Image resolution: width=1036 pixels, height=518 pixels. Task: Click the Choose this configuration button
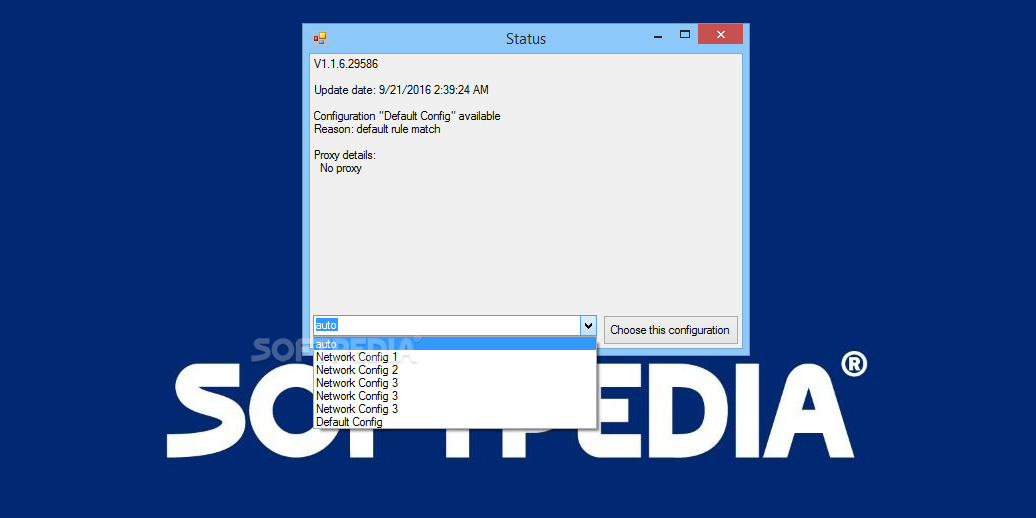click(x=670, y=330)
